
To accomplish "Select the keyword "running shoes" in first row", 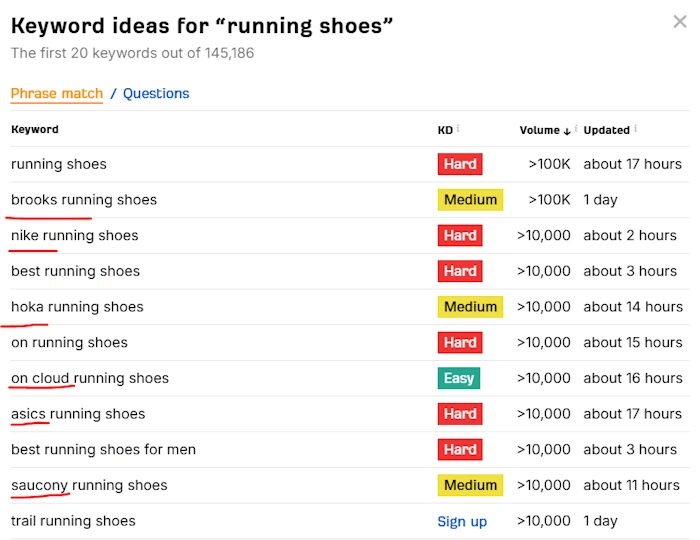I will [59, 164].
